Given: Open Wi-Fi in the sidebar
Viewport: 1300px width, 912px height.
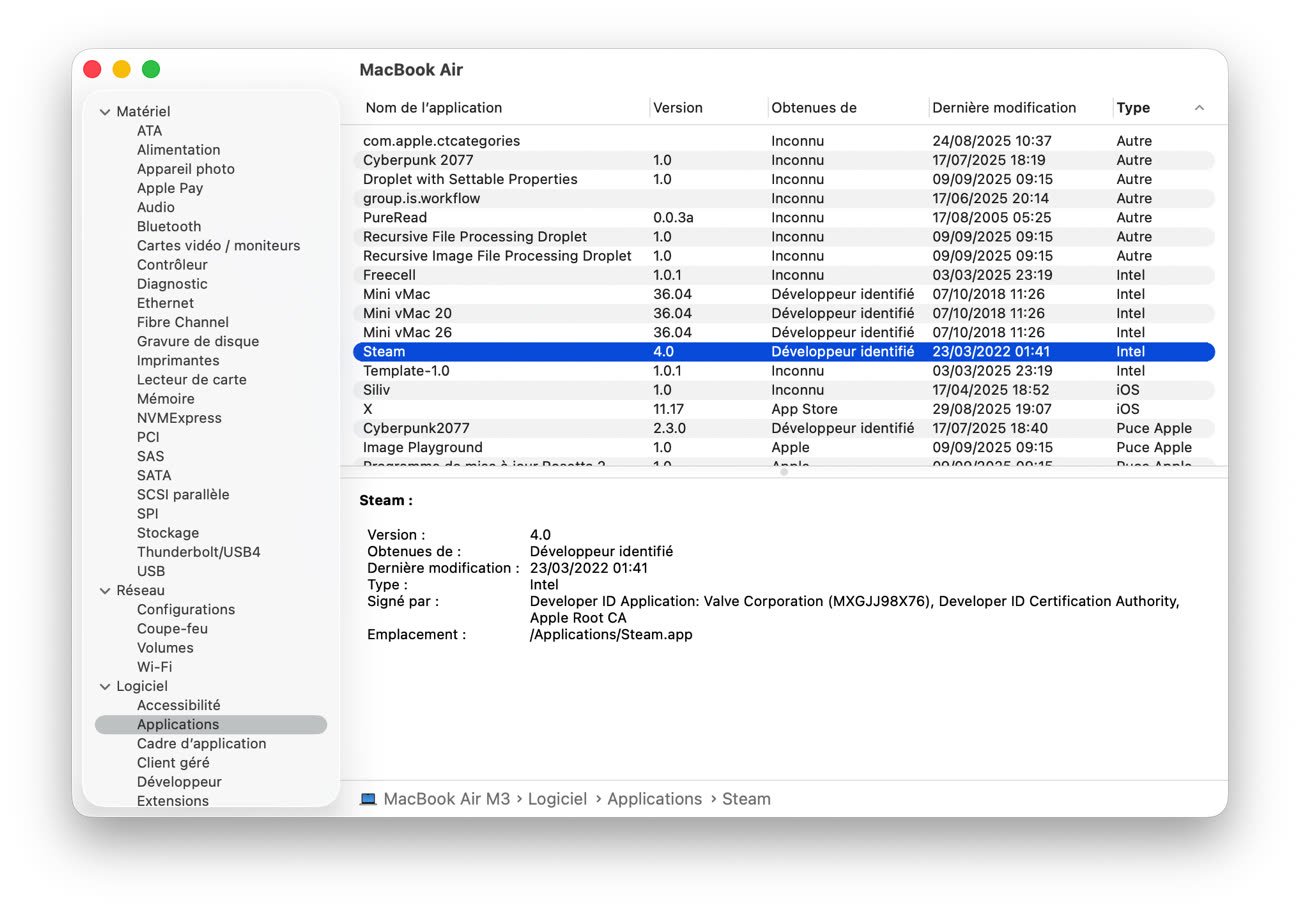Looking at the screenshot, I should pos(154,667).
